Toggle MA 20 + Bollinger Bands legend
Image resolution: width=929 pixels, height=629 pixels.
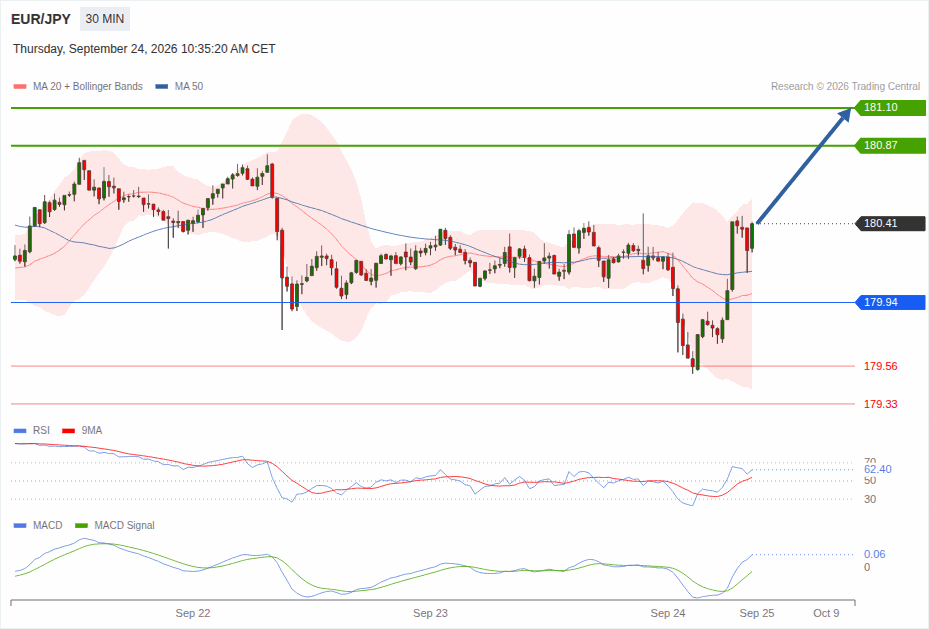[78, 86]
